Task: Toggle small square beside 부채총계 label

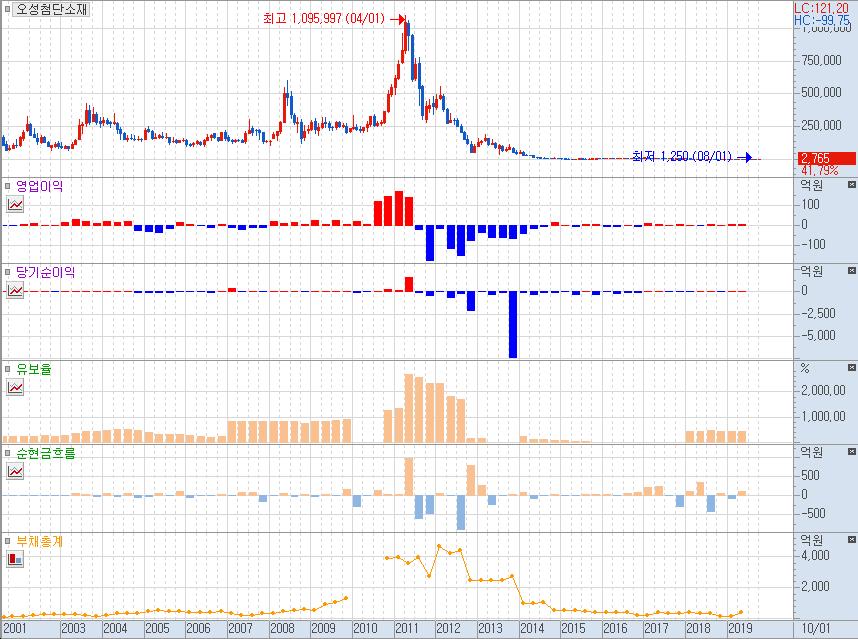Action: (x=7, y=541)
